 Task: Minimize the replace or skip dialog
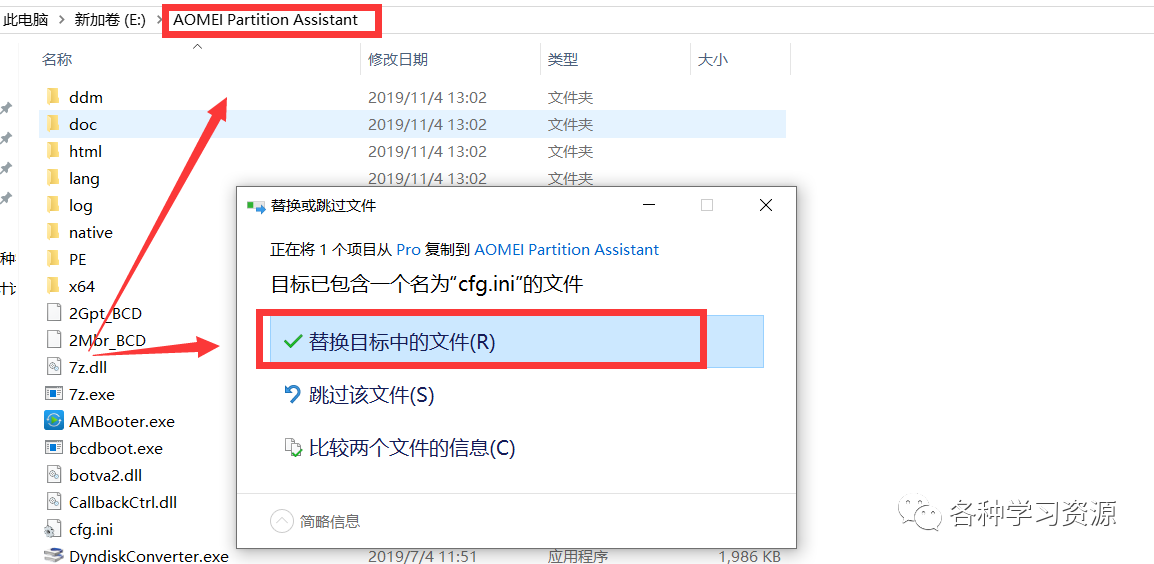pyautogui.click(x=648, y=205)
